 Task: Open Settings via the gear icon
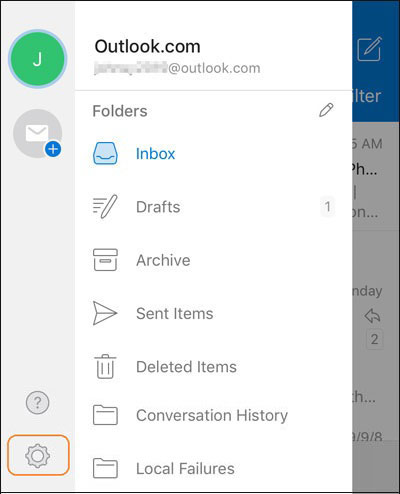click(38, 455)
